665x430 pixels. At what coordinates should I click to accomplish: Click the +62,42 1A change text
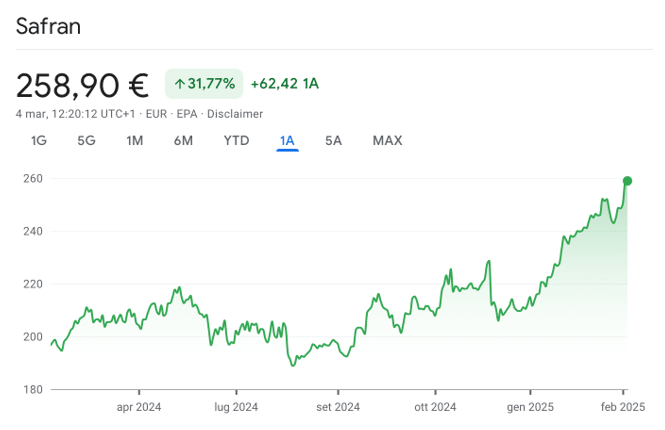click(x=285, y=84)
